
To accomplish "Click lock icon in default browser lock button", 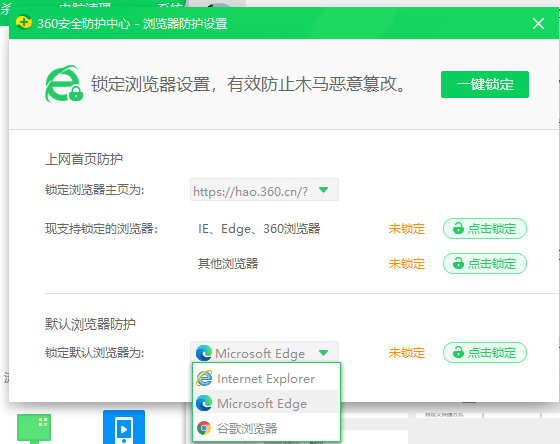I will coord(458,352).
